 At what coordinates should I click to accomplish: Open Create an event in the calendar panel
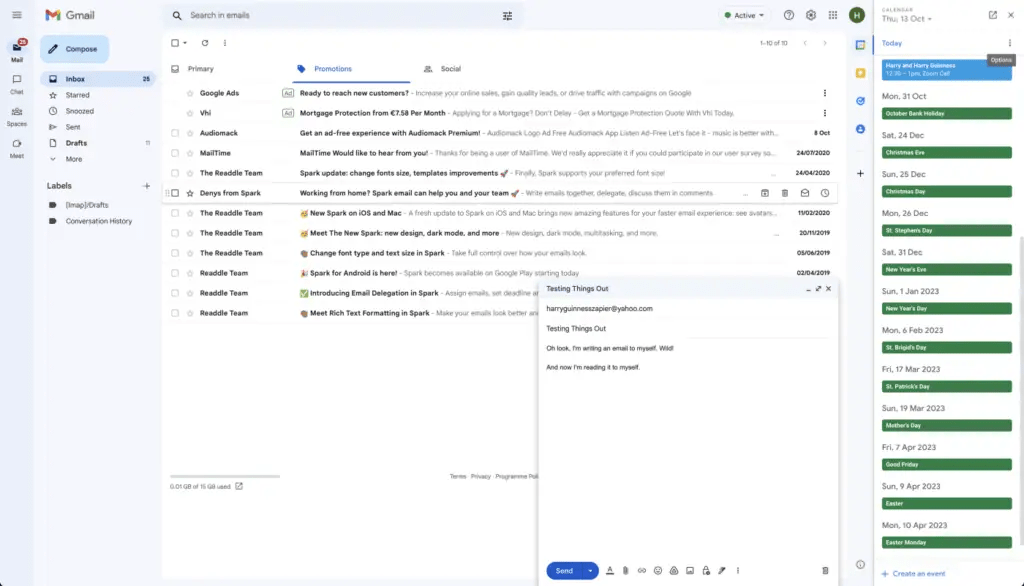[x=916, y=573]
